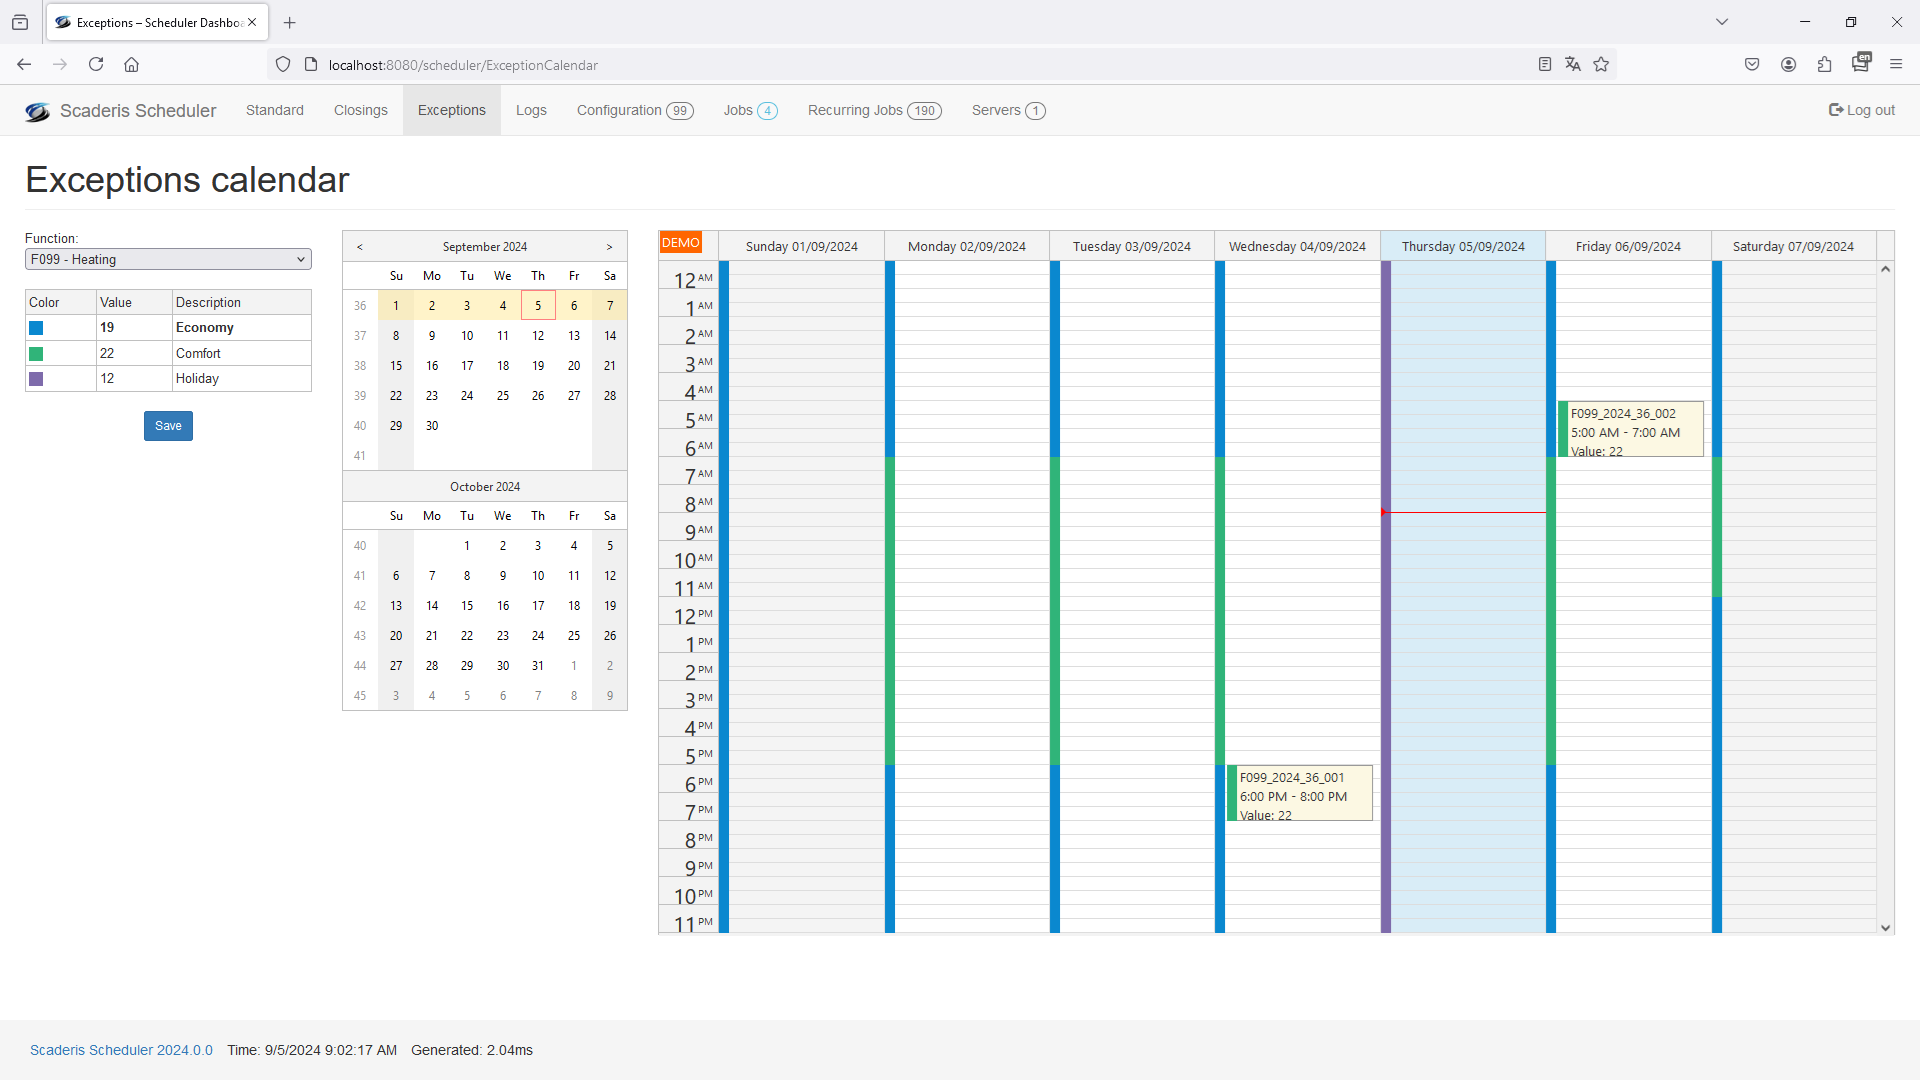Image resolution: width=1920 pixels, height=1080 pixels.
Task: Select the purple Holiday color swatch
Action: coord(36,379)
